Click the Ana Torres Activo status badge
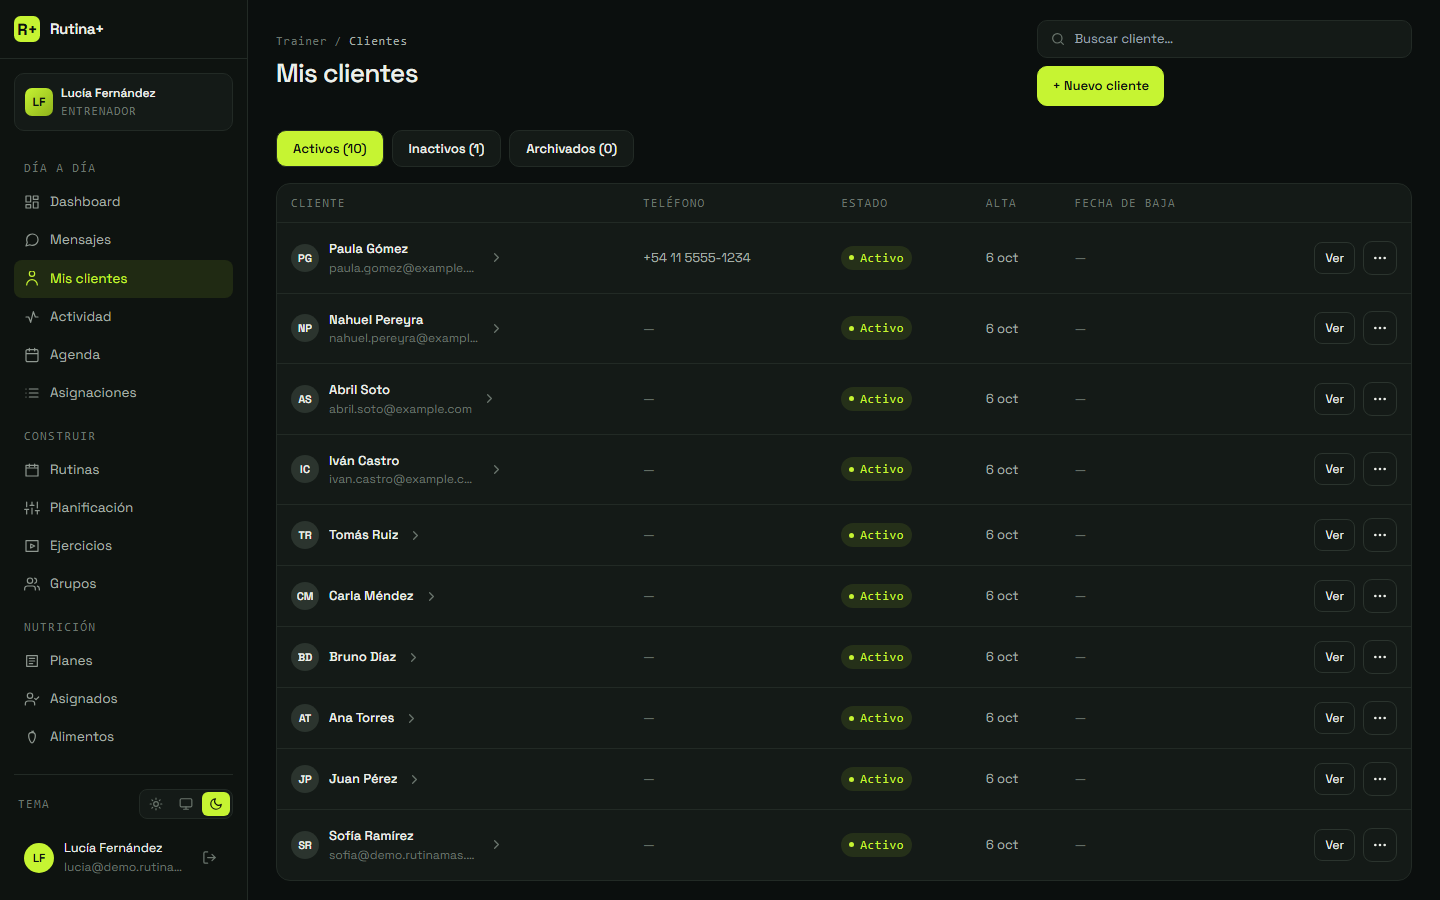 876,718
